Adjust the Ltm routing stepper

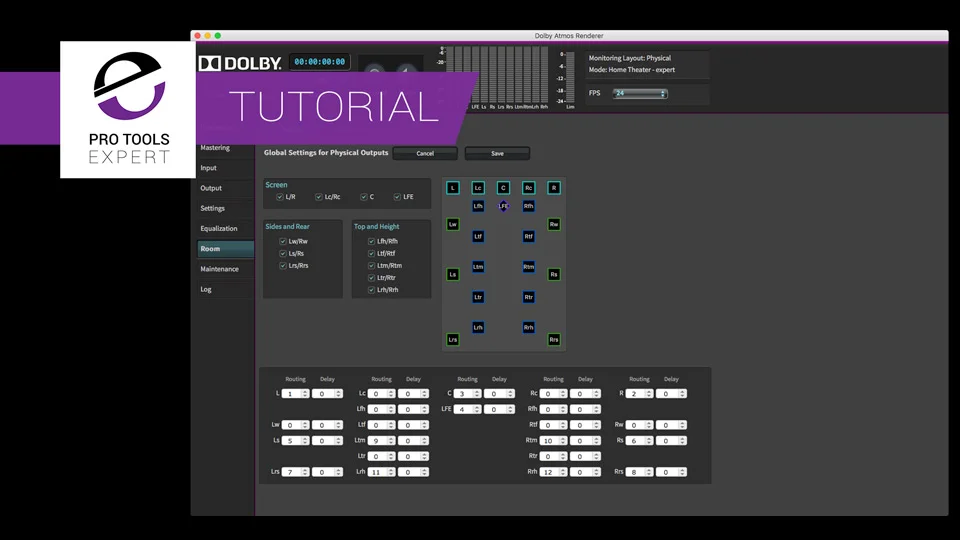tap(391, 441)
